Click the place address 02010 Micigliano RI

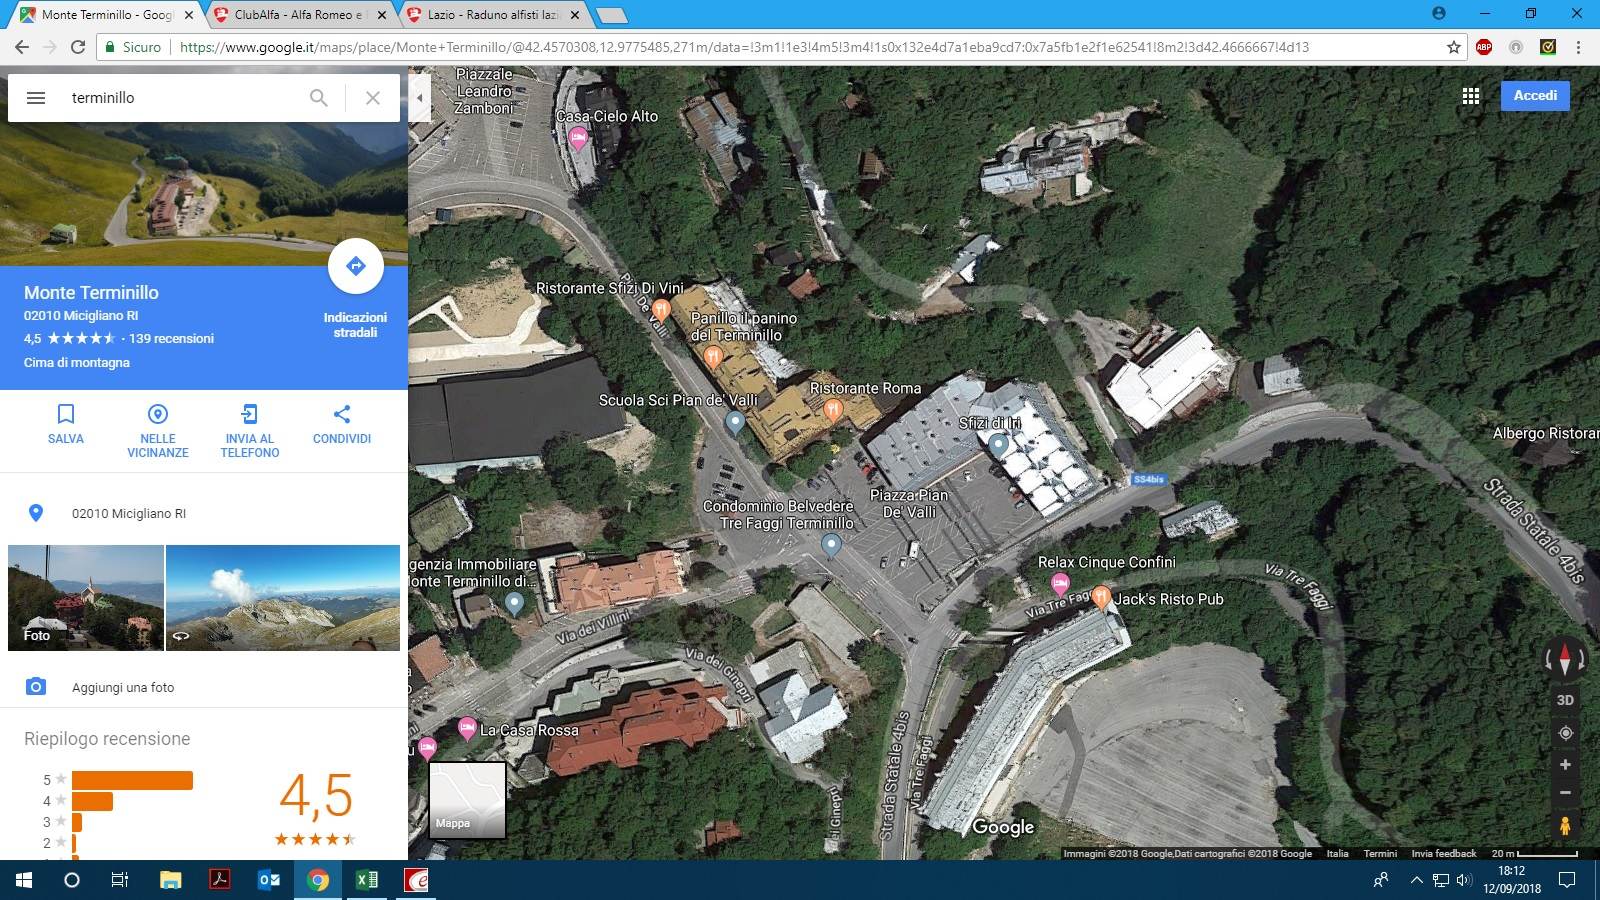[x=129, y=513]
